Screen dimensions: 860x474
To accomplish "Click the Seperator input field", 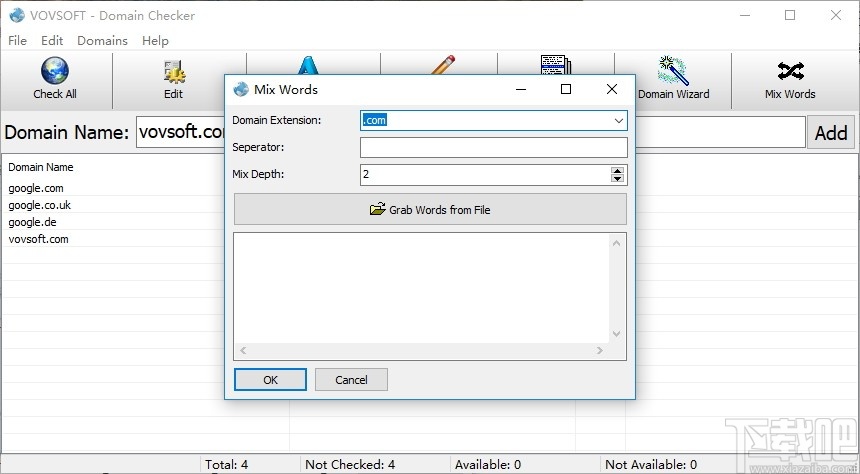I will 494,148.
